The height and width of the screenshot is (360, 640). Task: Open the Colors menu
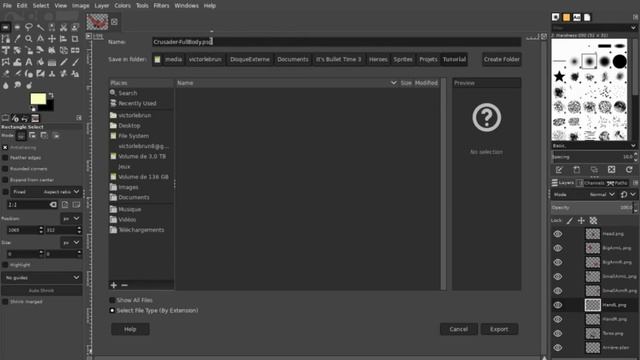122,6
